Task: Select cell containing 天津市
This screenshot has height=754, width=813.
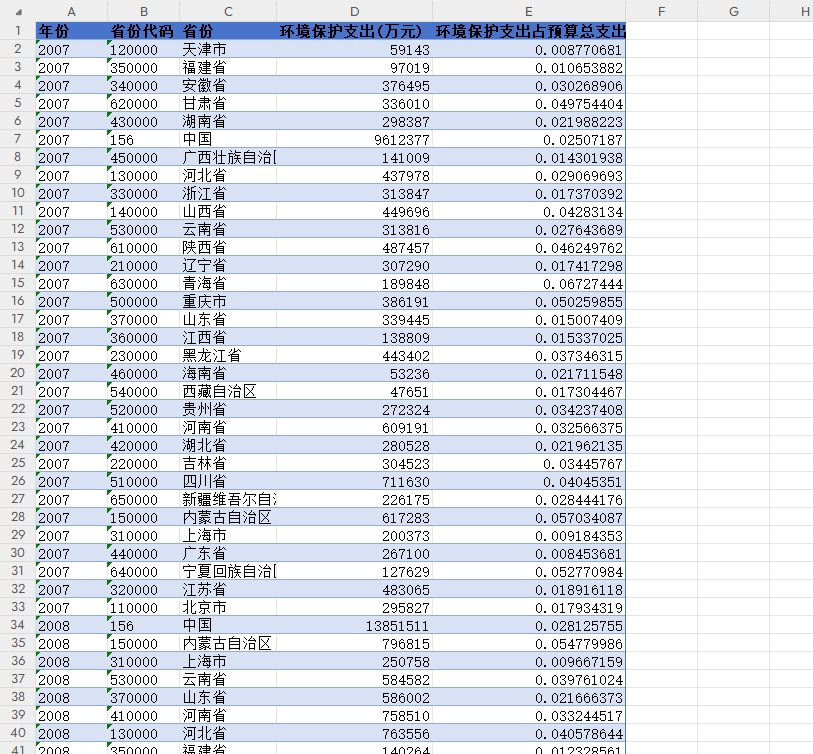Action: pyautogui.click(x=228, y=49)
